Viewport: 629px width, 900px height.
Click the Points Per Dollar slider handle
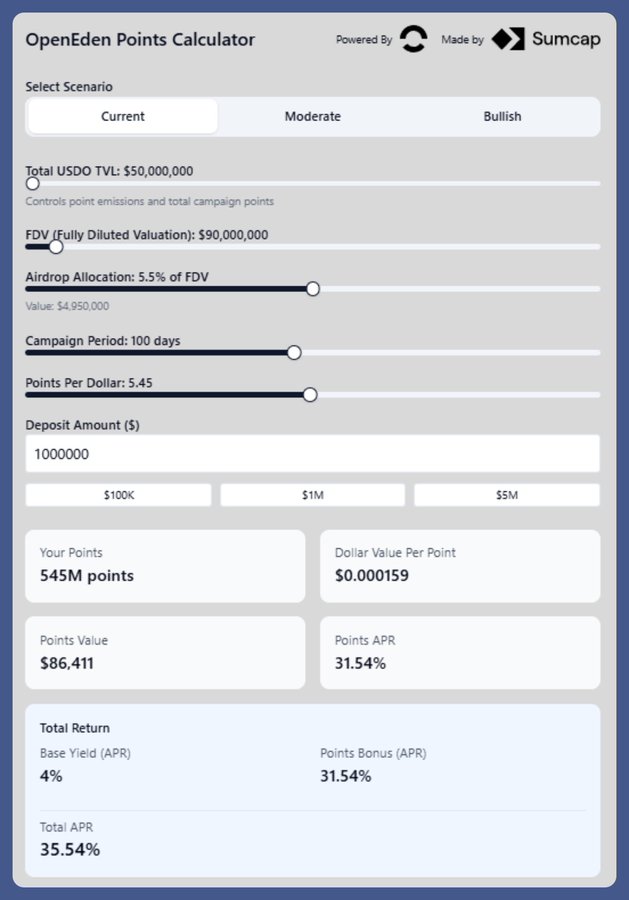point(310,395)
